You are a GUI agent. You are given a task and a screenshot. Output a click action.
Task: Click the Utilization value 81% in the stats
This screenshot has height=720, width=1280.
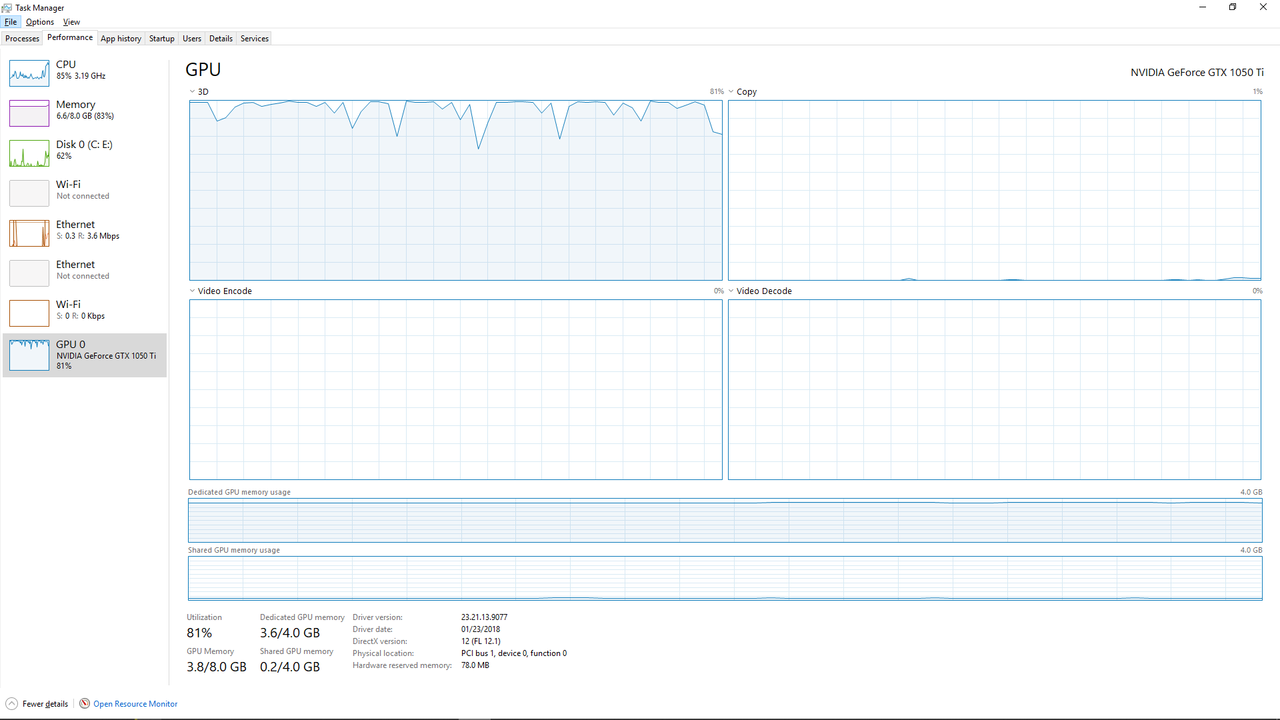tap(199, 633)
